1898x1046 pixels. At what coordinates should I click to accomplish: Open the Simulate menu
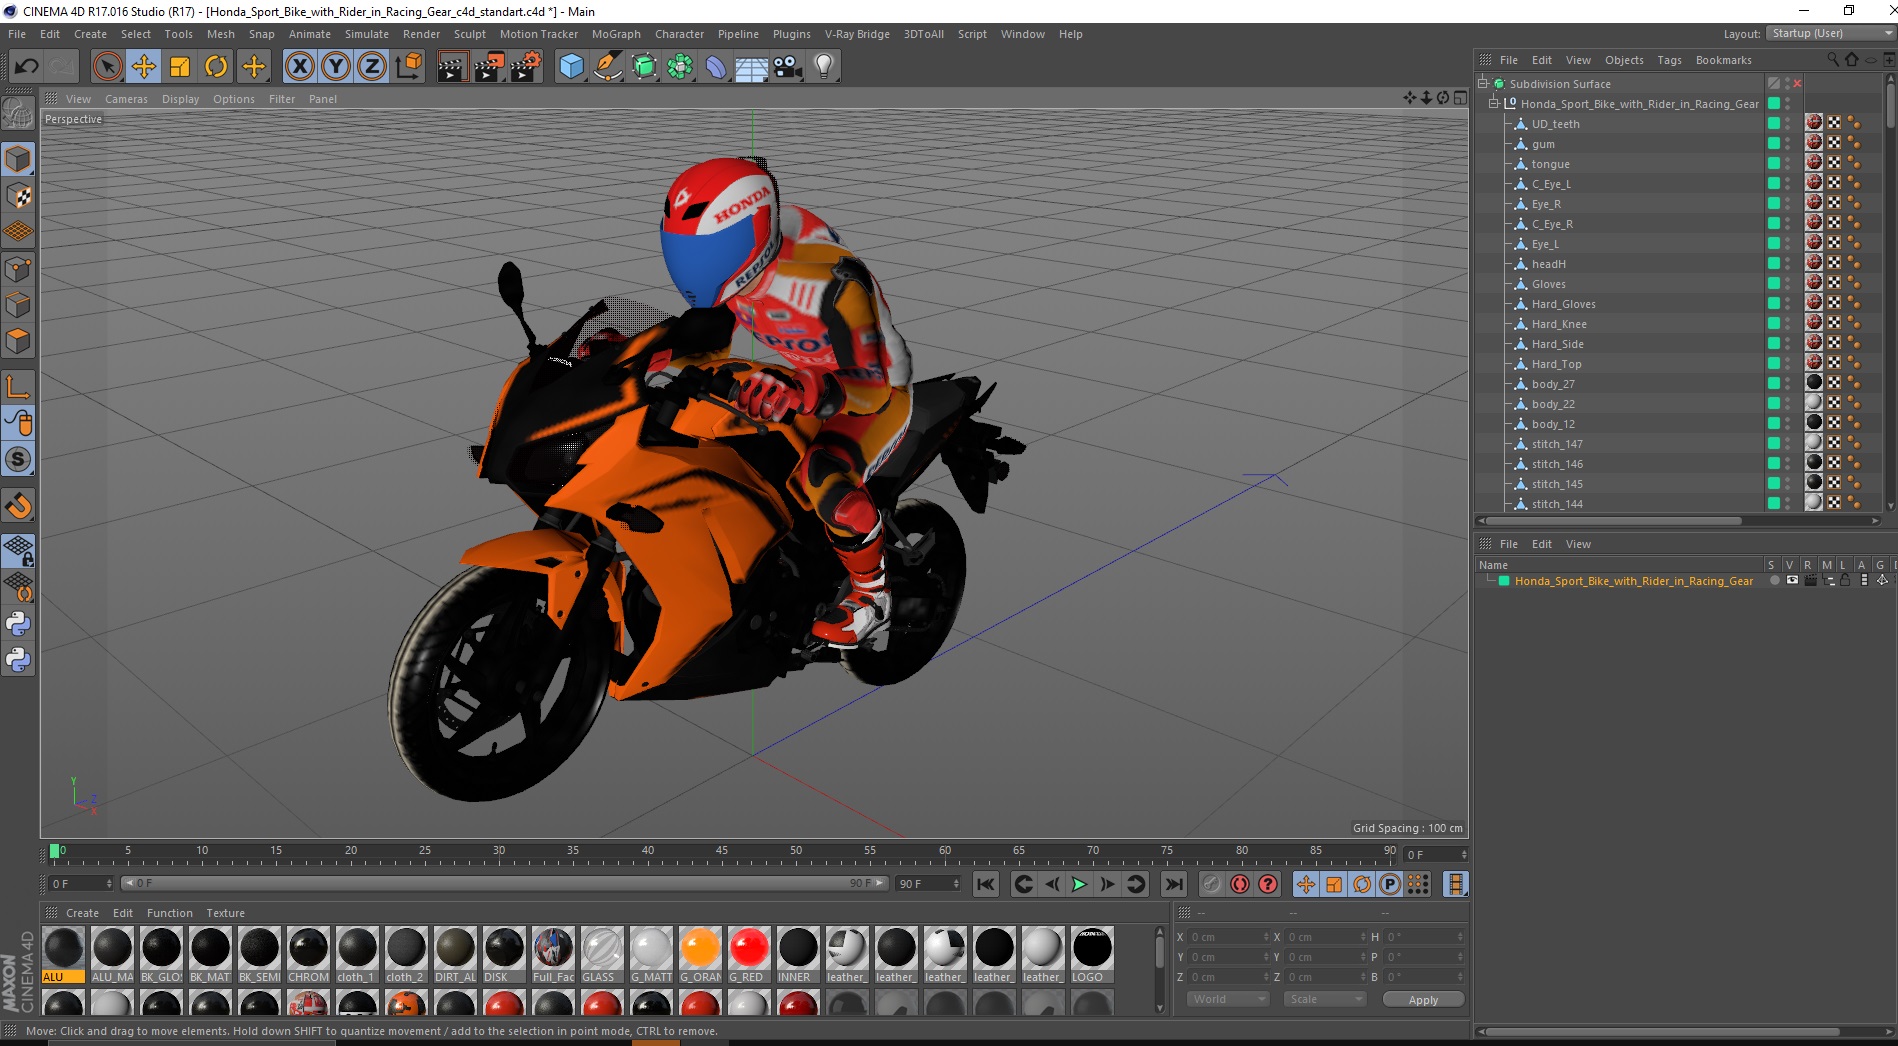(x=367, y=34)
